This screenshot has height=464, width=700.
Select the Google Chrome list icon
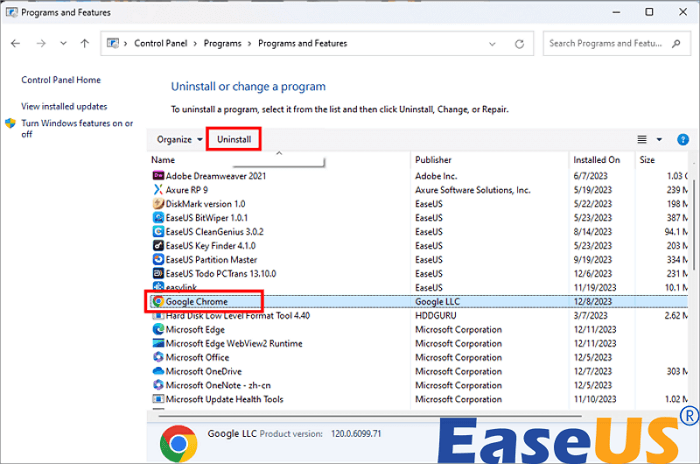(158, 301)
